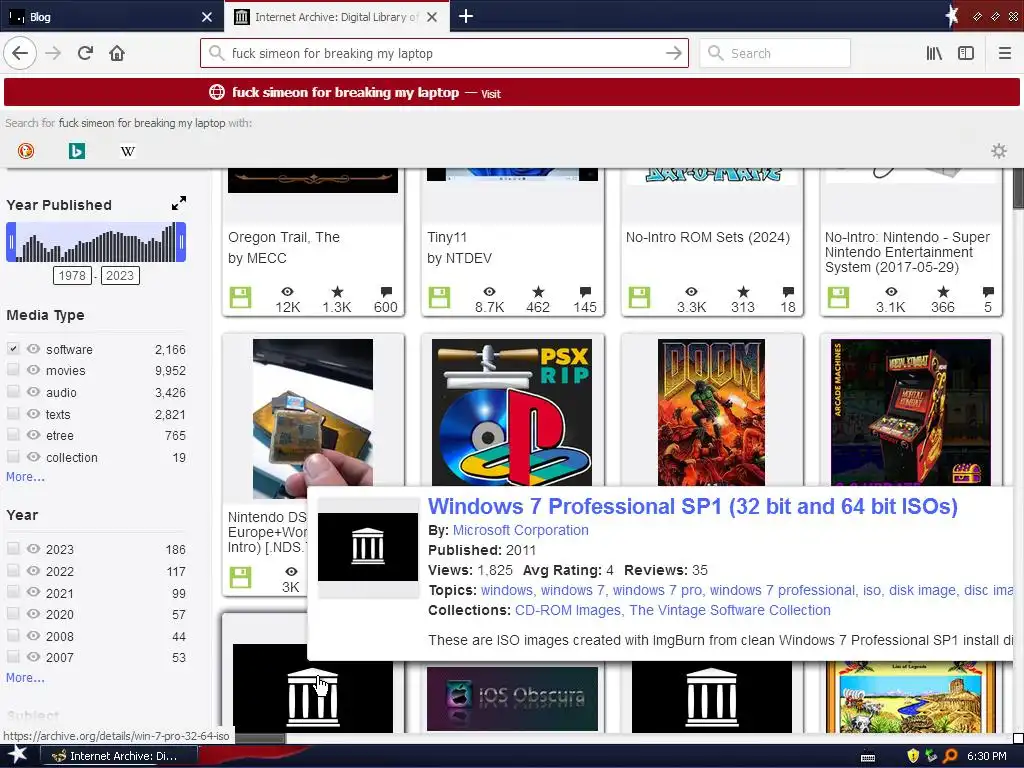
Task: Open The Vintage Software Collection link
Action: pyautogui.click(x=729, y=610)
